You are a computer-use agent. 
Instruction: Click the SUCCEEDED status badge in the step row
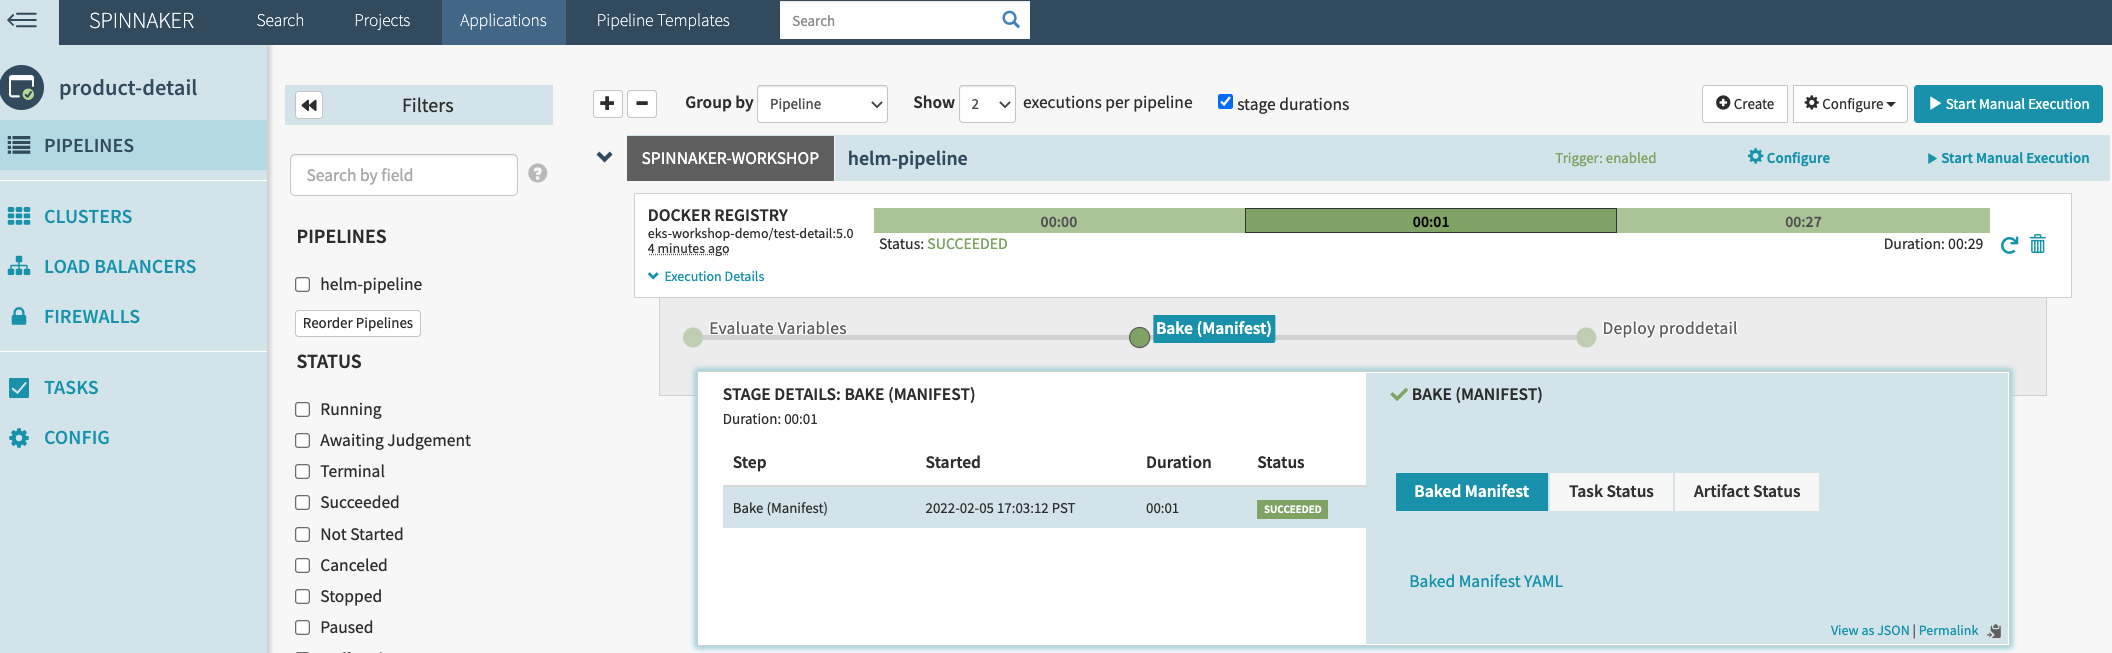tap(1292, 509)
